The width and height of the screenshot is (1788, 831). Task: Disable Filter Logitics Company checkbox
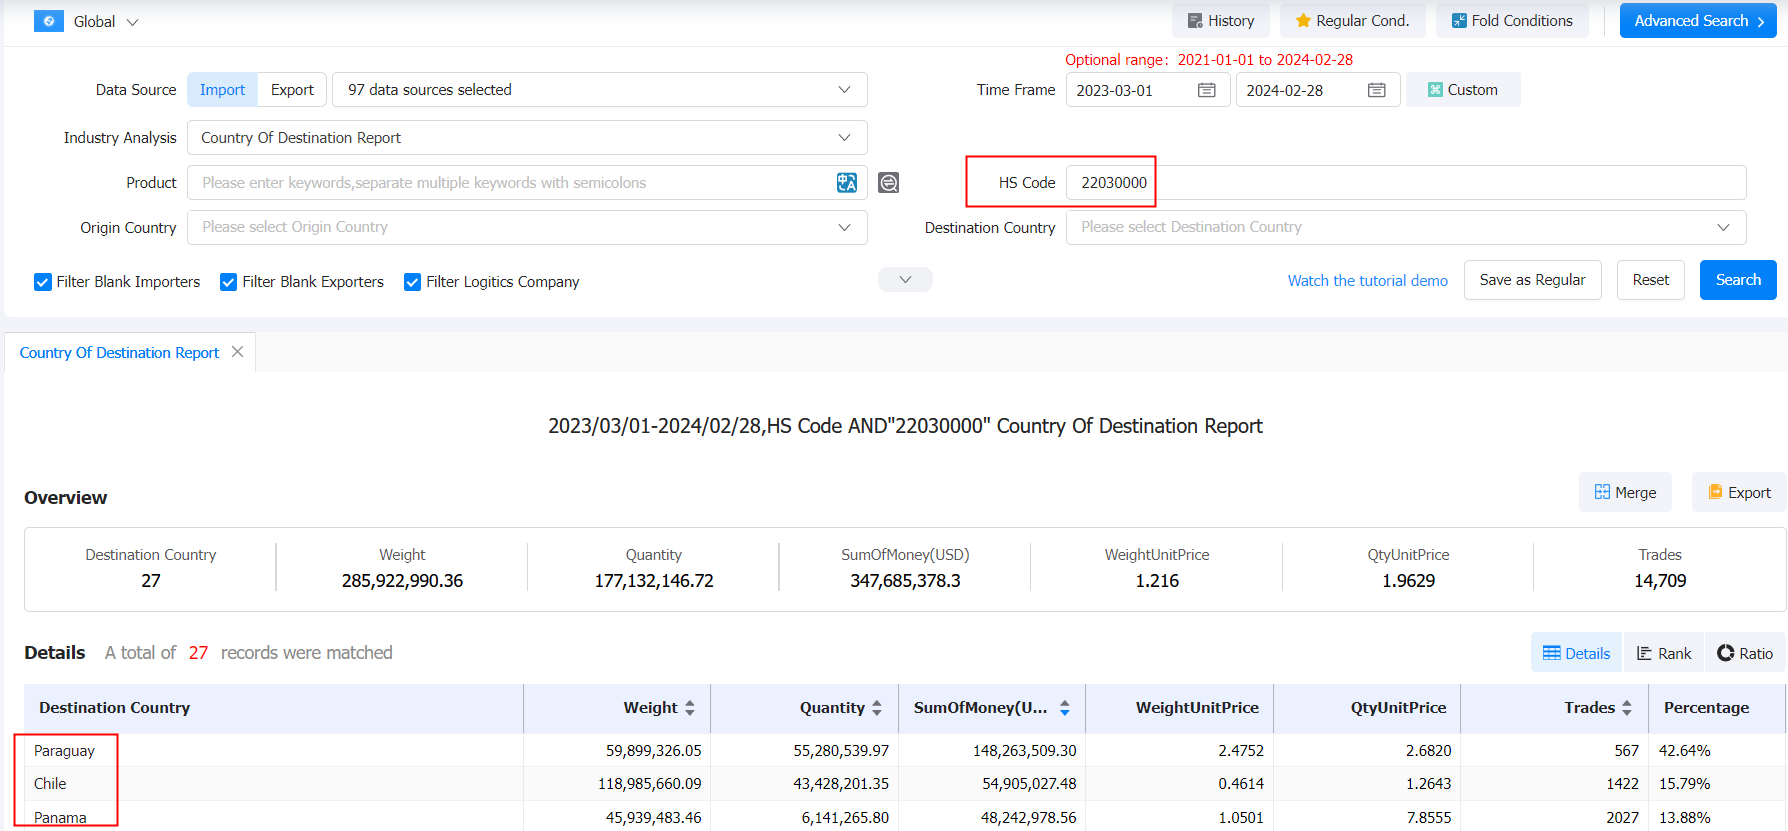tap(412, 282)
